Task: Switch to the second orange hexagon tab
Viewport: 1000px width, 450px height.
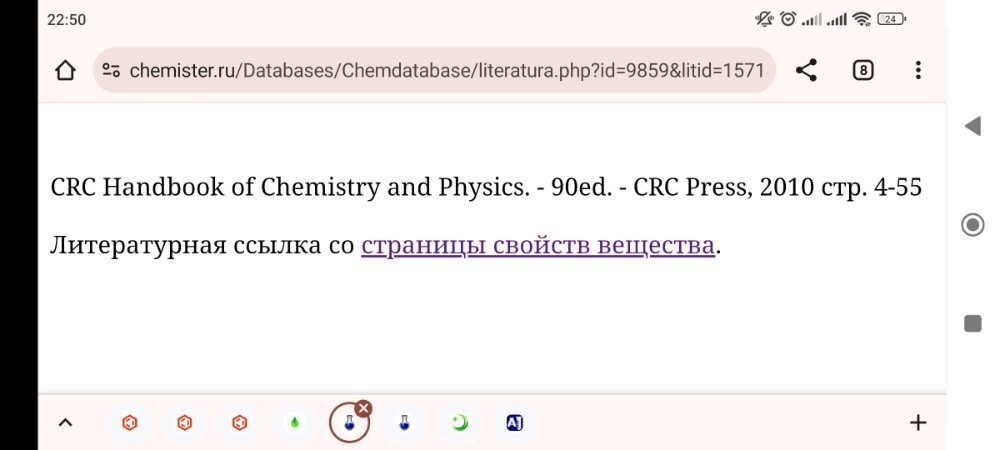Action: [x=184, y=423]
